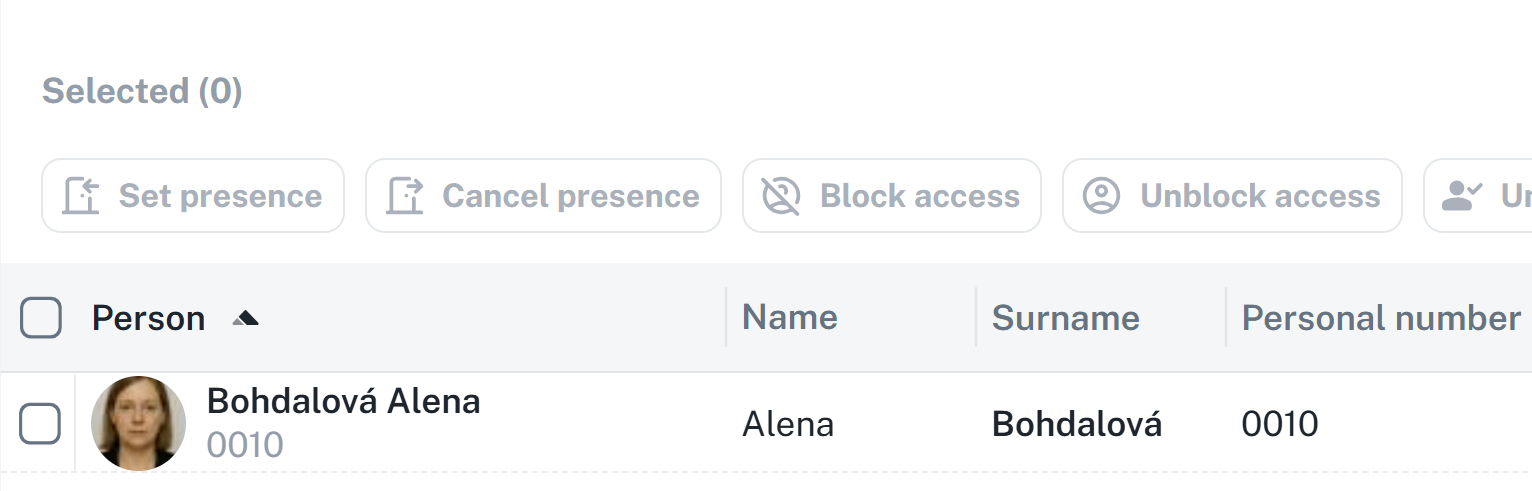The height and width of the screenshot is (491, 1532).
Task: Click divider between Surname and Personal number
Action: pos(1226,318)
